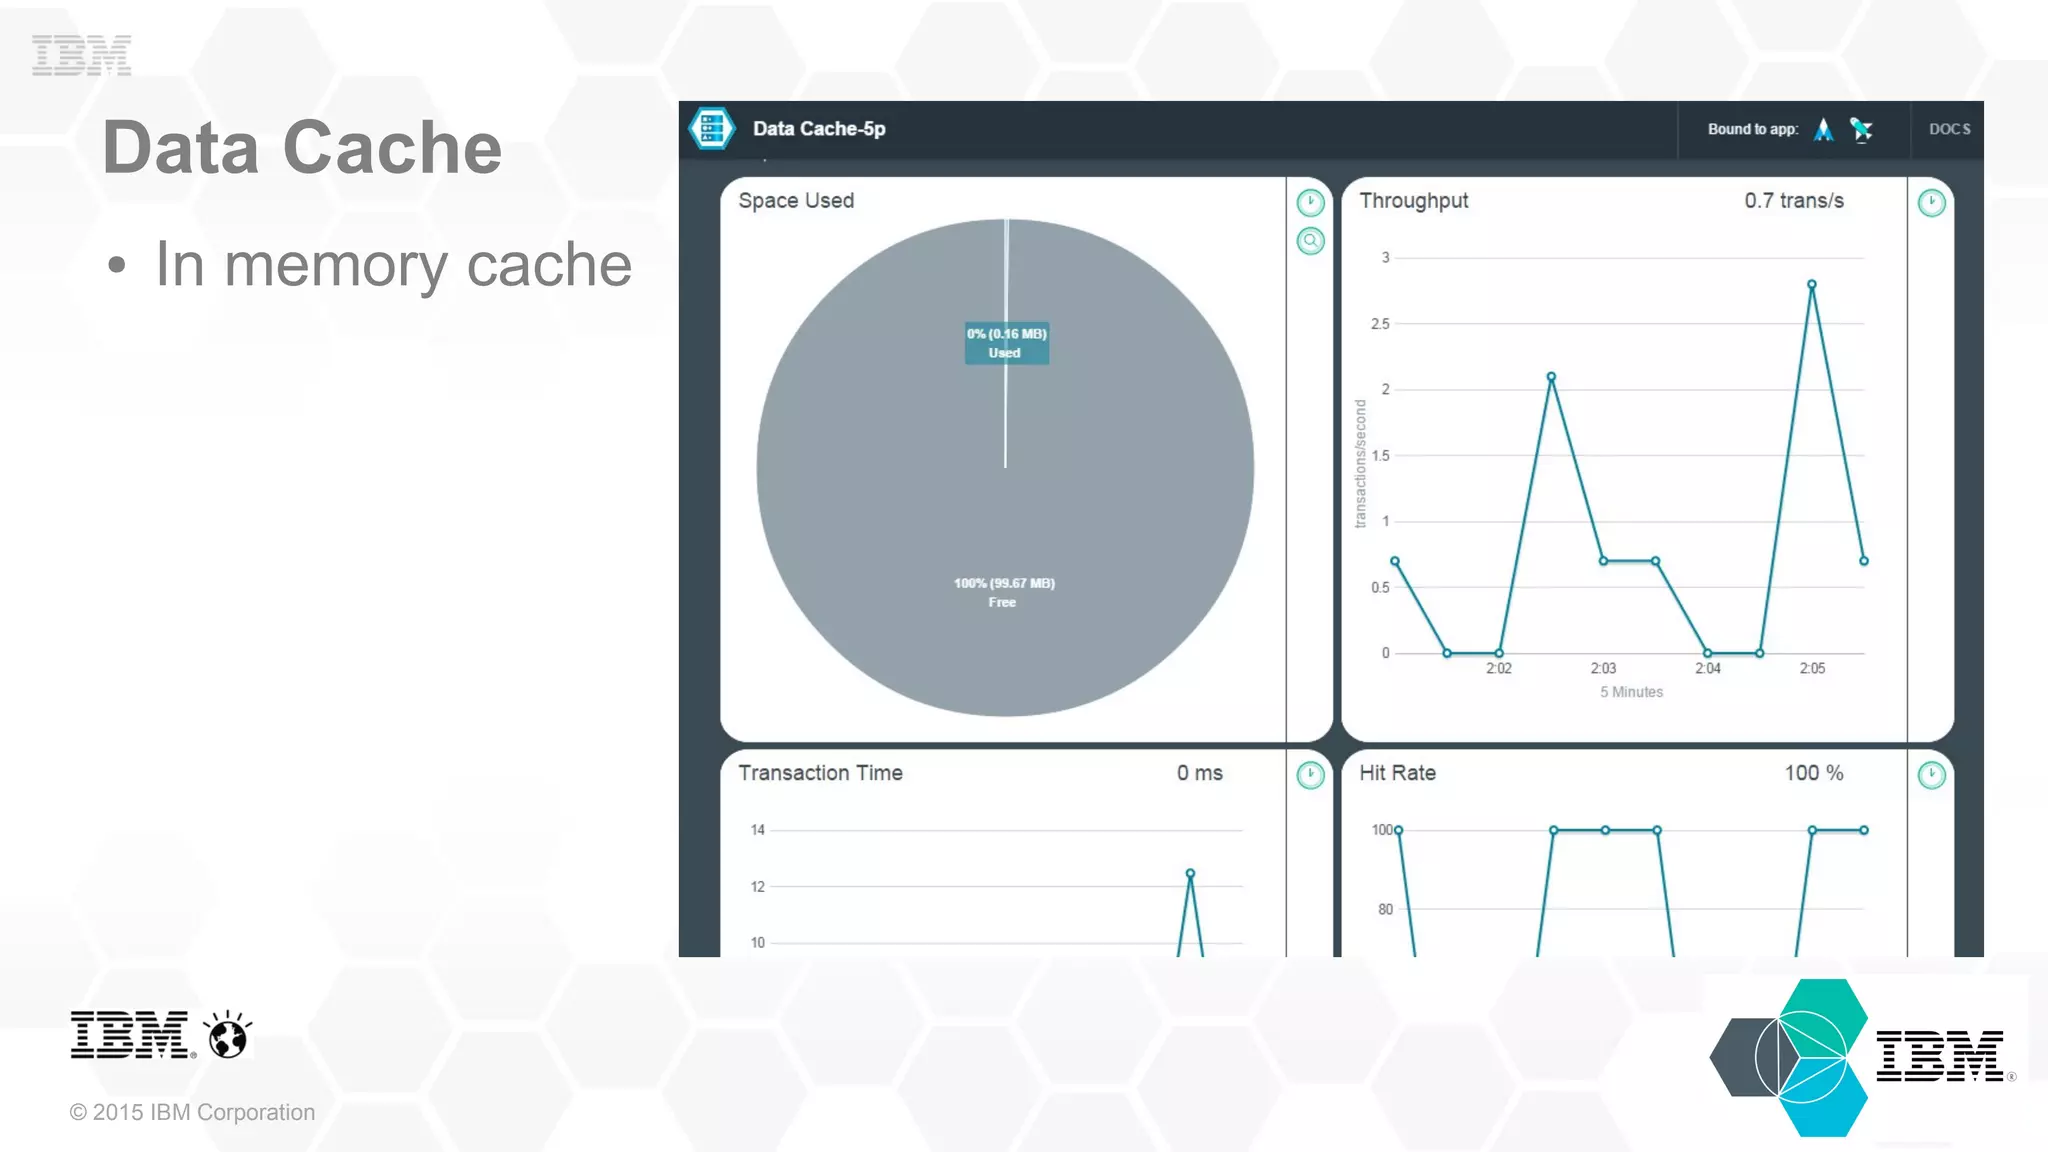Click the '0% (0.16 MB) Used' pie label
This screenshot has width=2048, height=1152.
coord(1007,343)
